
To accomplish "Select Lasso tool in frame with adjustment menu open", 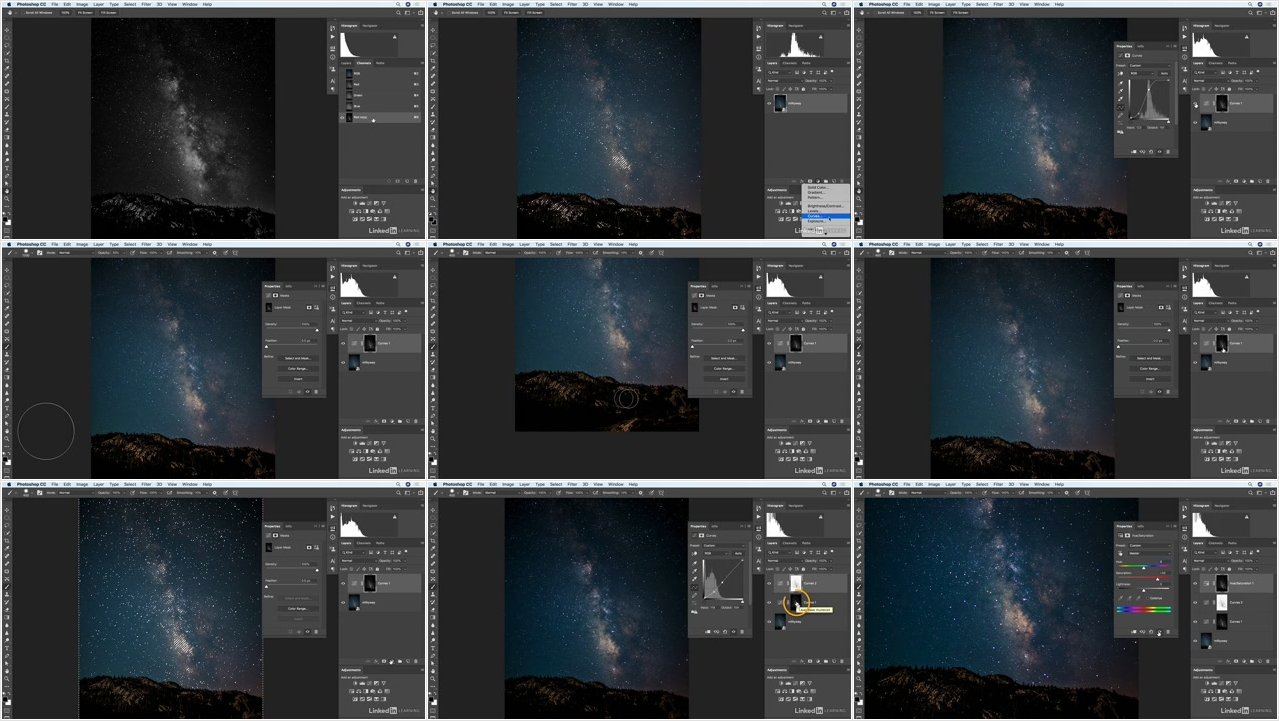I will pos(433,45).
